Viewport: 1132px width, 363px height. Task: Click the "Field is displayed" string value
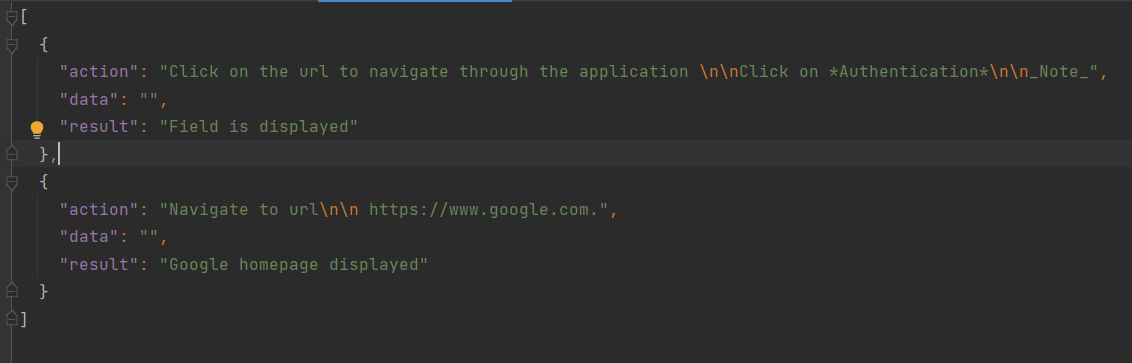tap(258, 126)
